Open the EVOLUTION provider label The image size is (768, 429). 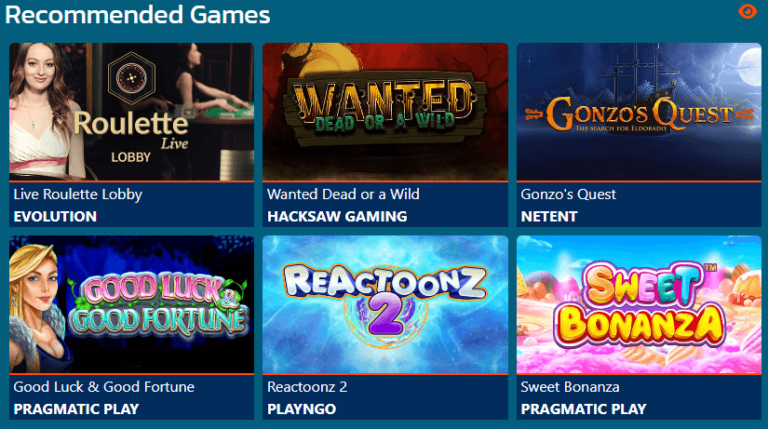click(55, 216)
